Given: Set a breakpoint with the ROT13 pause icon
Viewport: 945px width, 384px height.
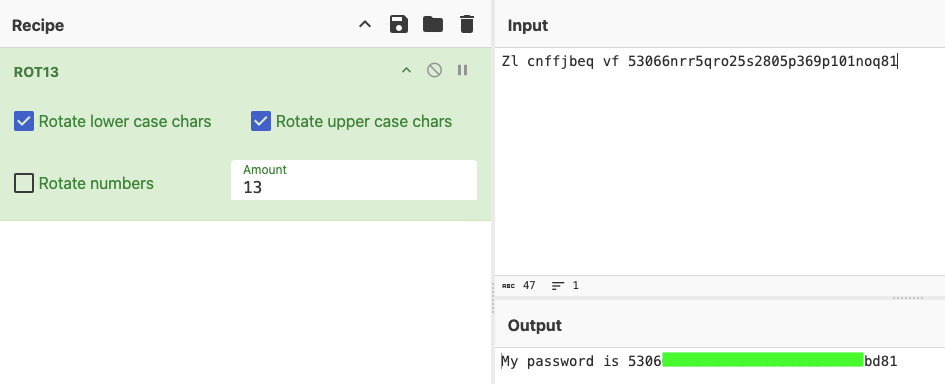Looking at the screenshot, I should [x=462, y=71].
